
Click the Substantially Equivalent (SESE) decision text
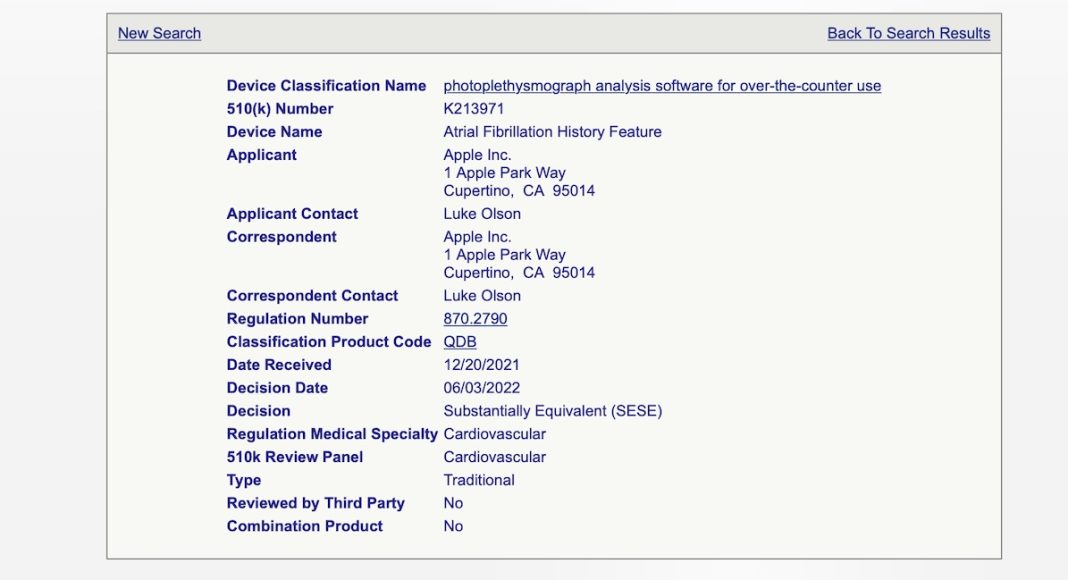pyautogui.click(x=552, y=411)
